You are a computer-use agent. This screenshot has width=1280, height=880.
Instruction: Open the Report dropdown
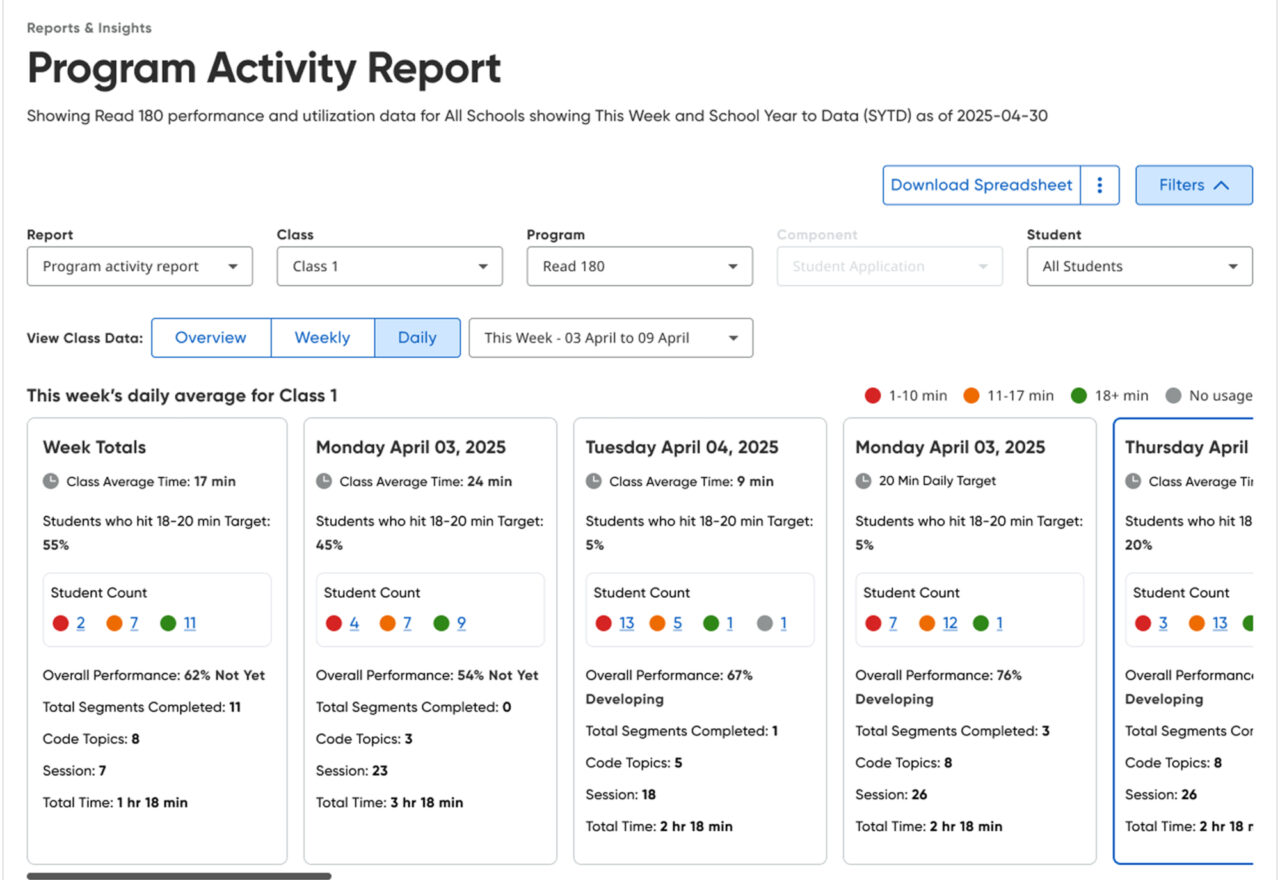click(x=140, y=267)
